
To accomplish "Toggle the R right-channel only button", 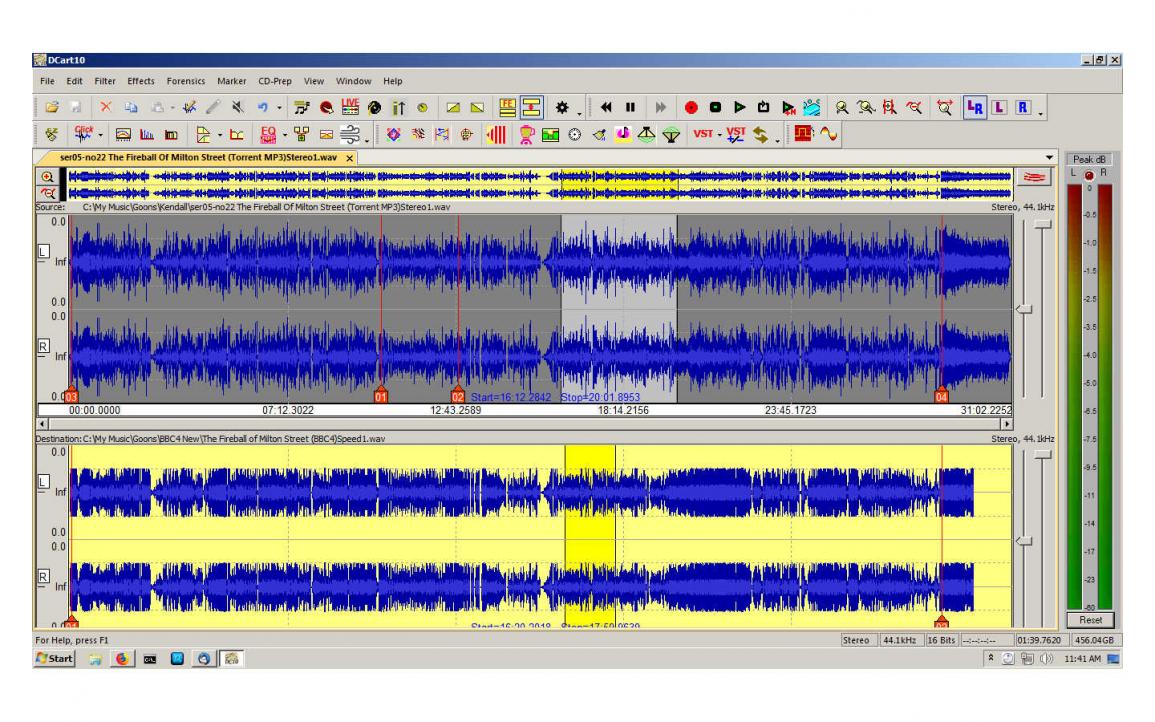I will pyautogui.click(x=1023, y=108).
